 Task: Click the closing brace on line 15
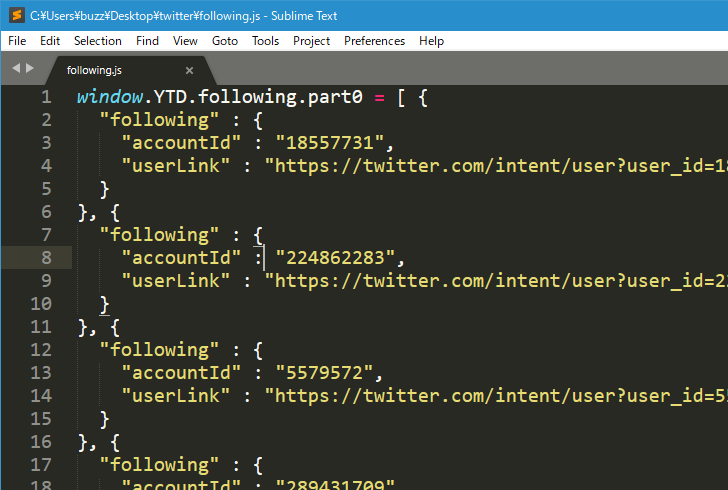point(104,419)
